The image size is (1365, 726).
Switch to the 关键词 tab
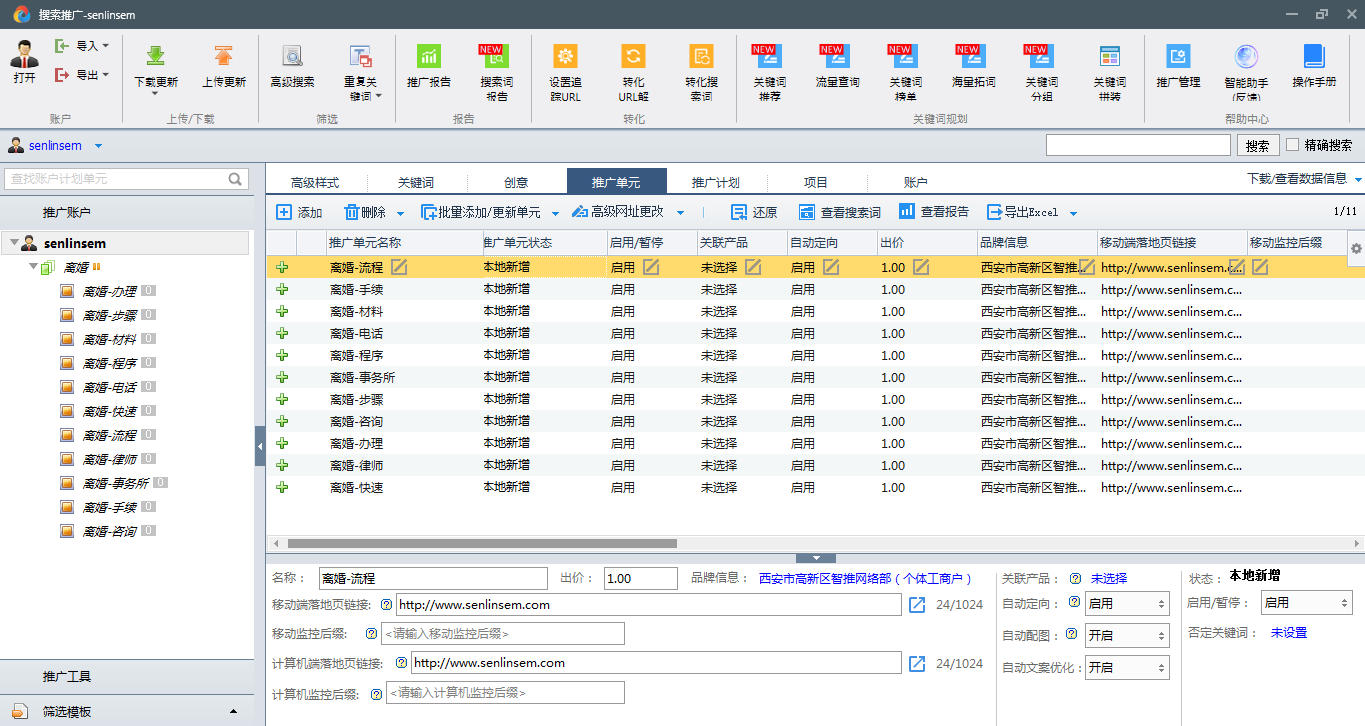pyautogui.click(x=416, y=182)
